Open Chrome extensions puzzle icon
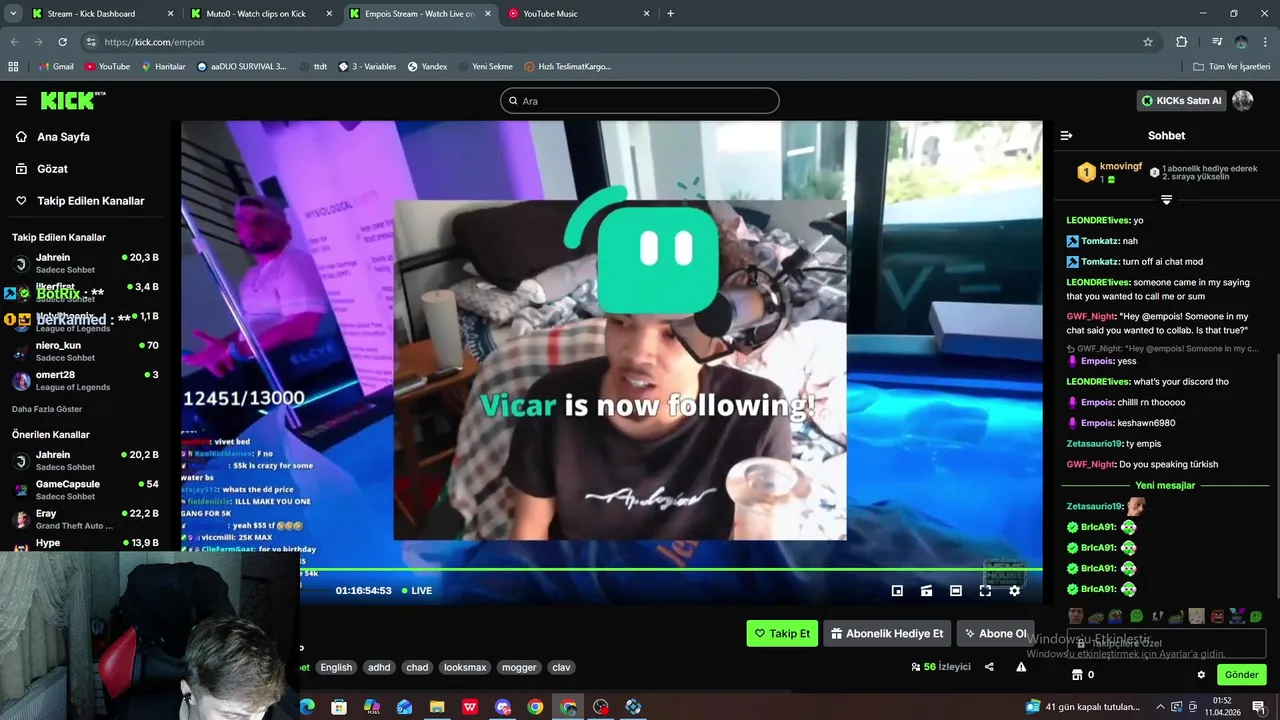Viewport: 1280px width, 720px height. (x=1181, y=42)
